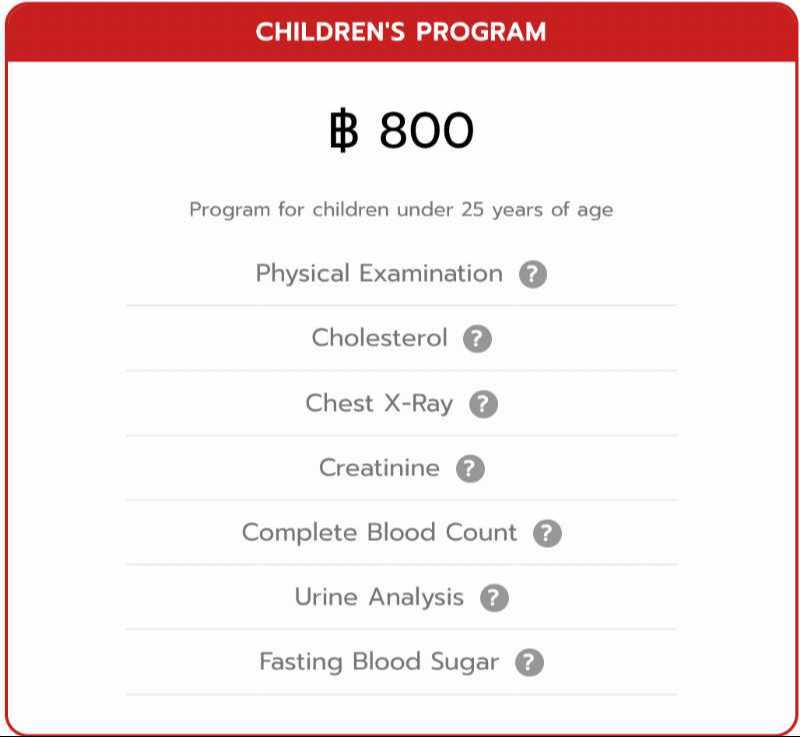Viewport: 800px width, 737px height.
Task: Select the Fasting Blood Sugar label
Action: (x=379, y=662)
